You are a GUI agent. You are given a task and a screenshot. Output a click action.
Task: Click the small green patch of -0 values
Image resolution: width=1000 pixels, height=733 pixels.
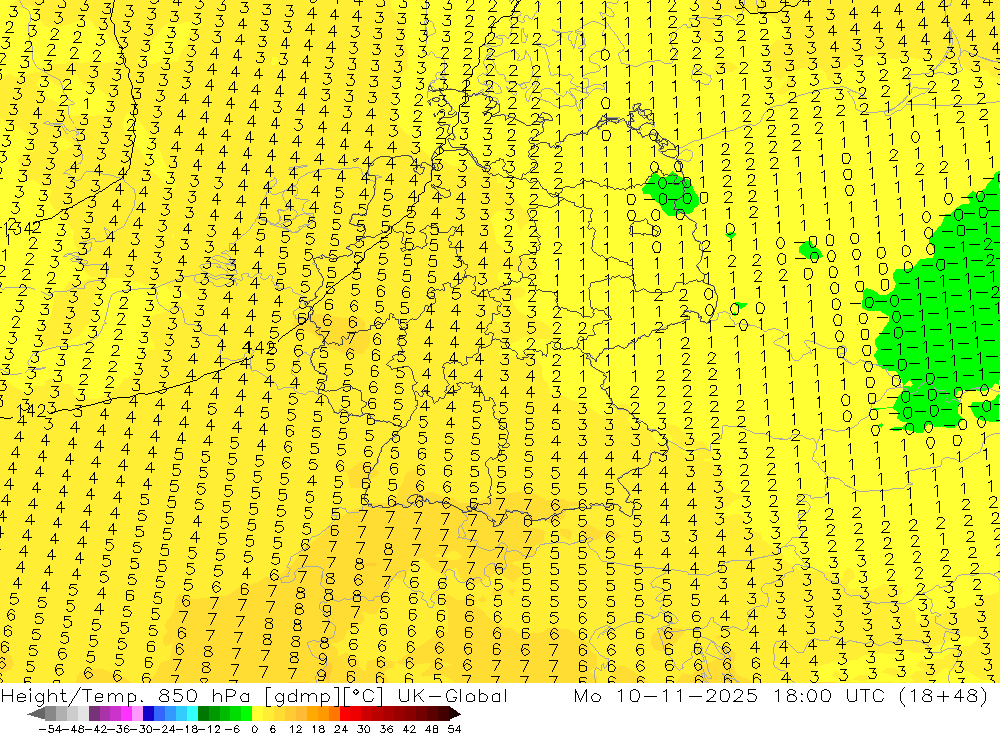click(671, 193)
